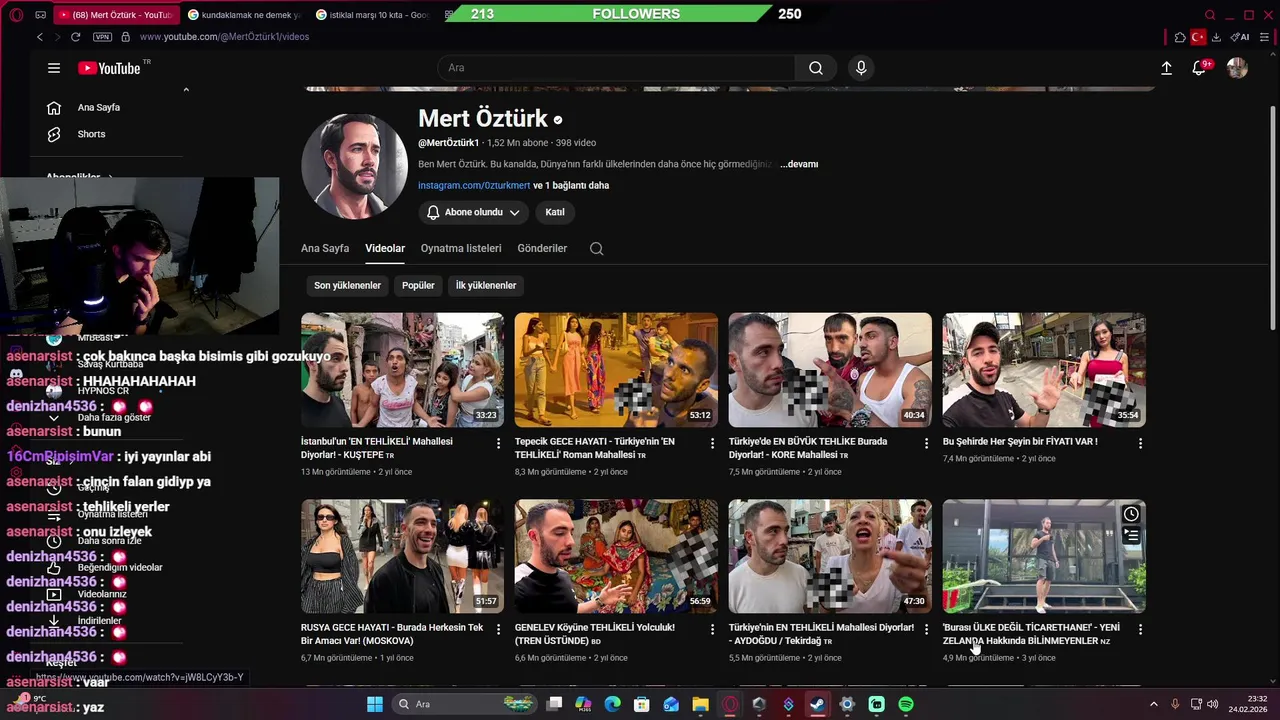This screenshot has height=720, width=1280.
Task: Open the Tepecik GECE HAYATI thumbnail
Action: point(616,370)
